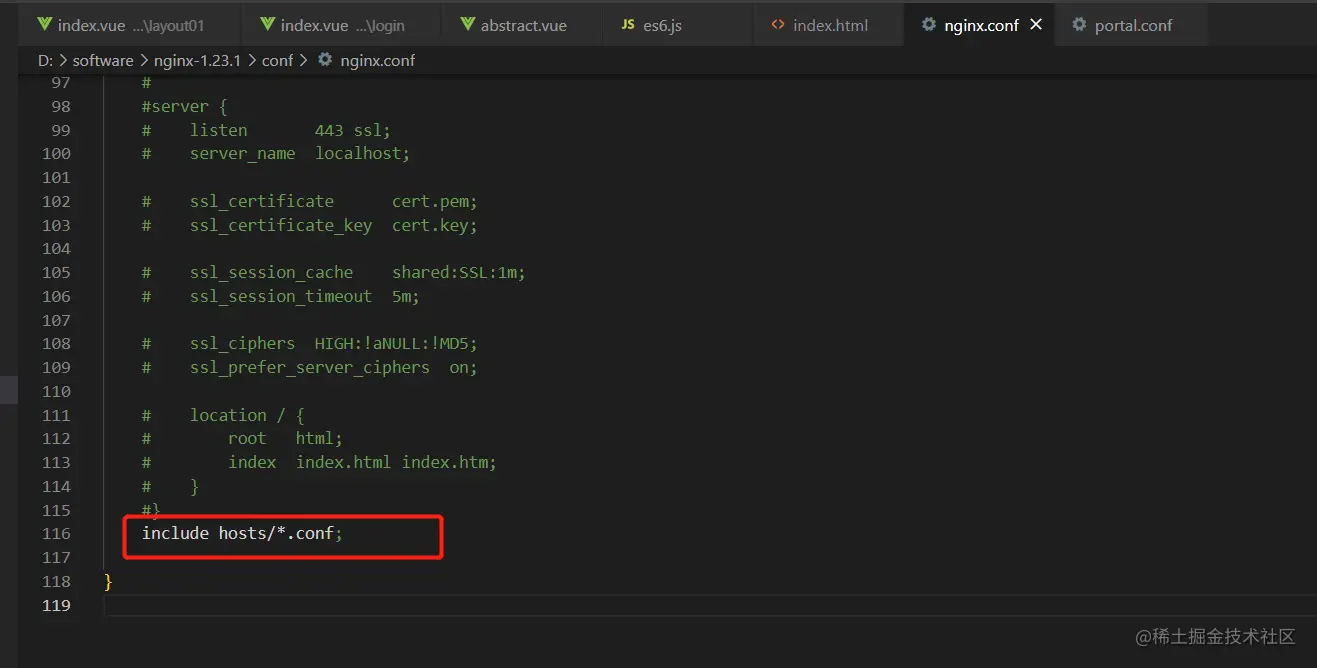Click the 'ssl_prefer_server_ciphers on;' line
This screenshot has height=668, width=1317.
(x=310, y=367)
